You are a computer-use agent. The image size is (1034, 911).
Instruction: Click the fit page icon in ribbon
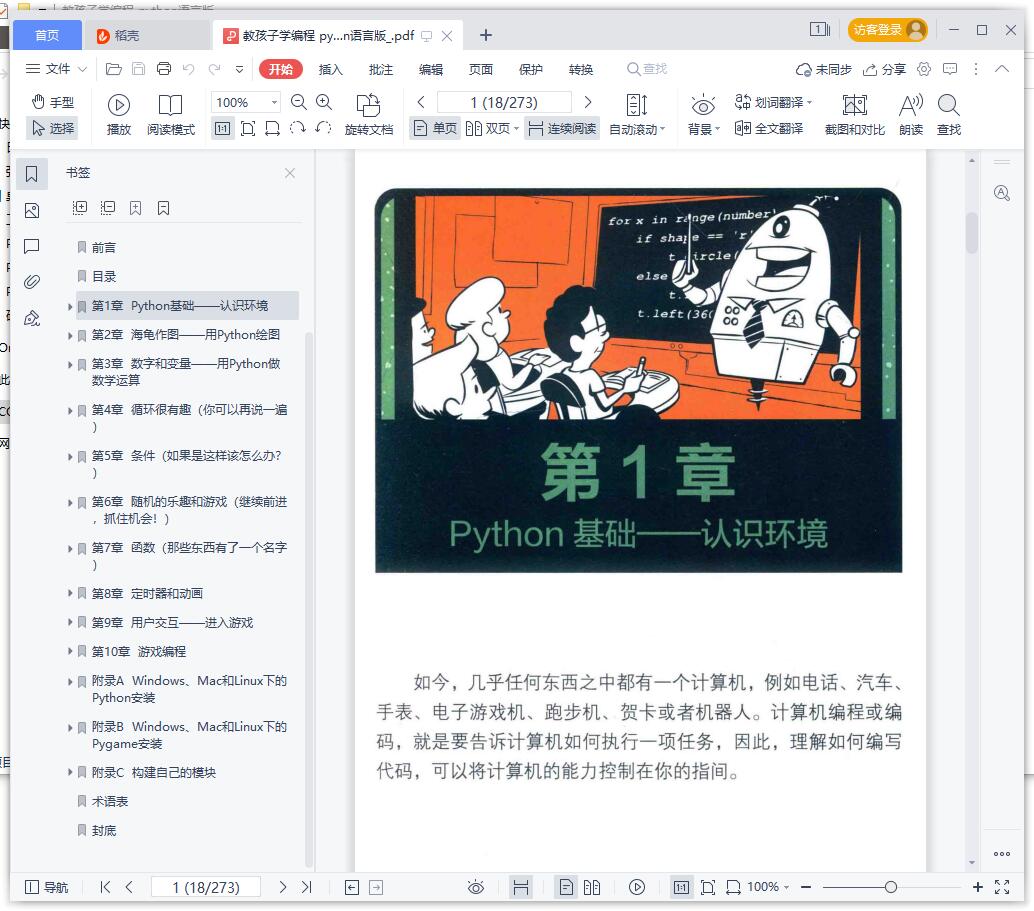248,128
